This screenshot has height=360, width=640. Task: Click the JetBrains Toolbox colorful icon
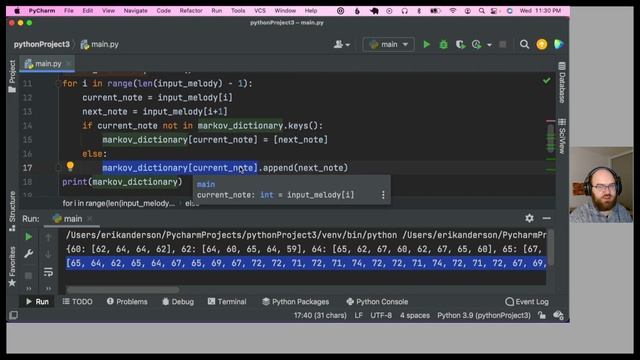click(x=559, y=44)
